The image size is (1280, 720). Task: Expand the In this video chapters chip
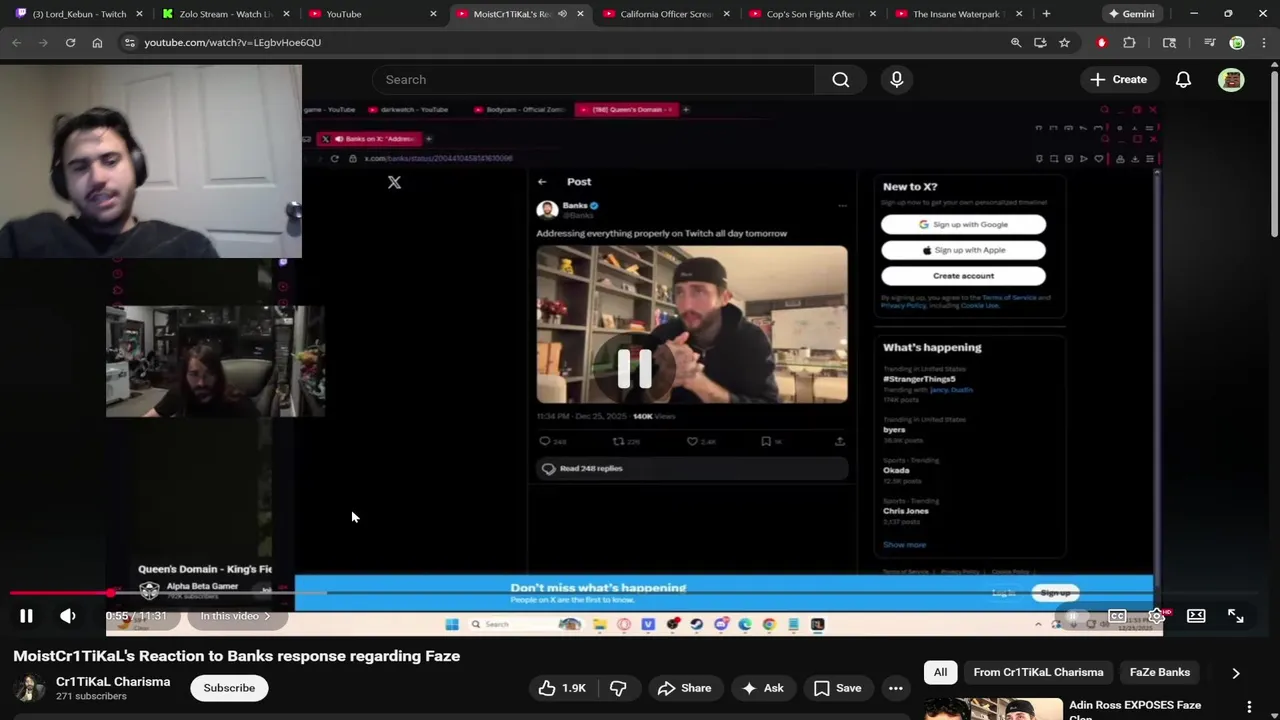pos(235,616)
